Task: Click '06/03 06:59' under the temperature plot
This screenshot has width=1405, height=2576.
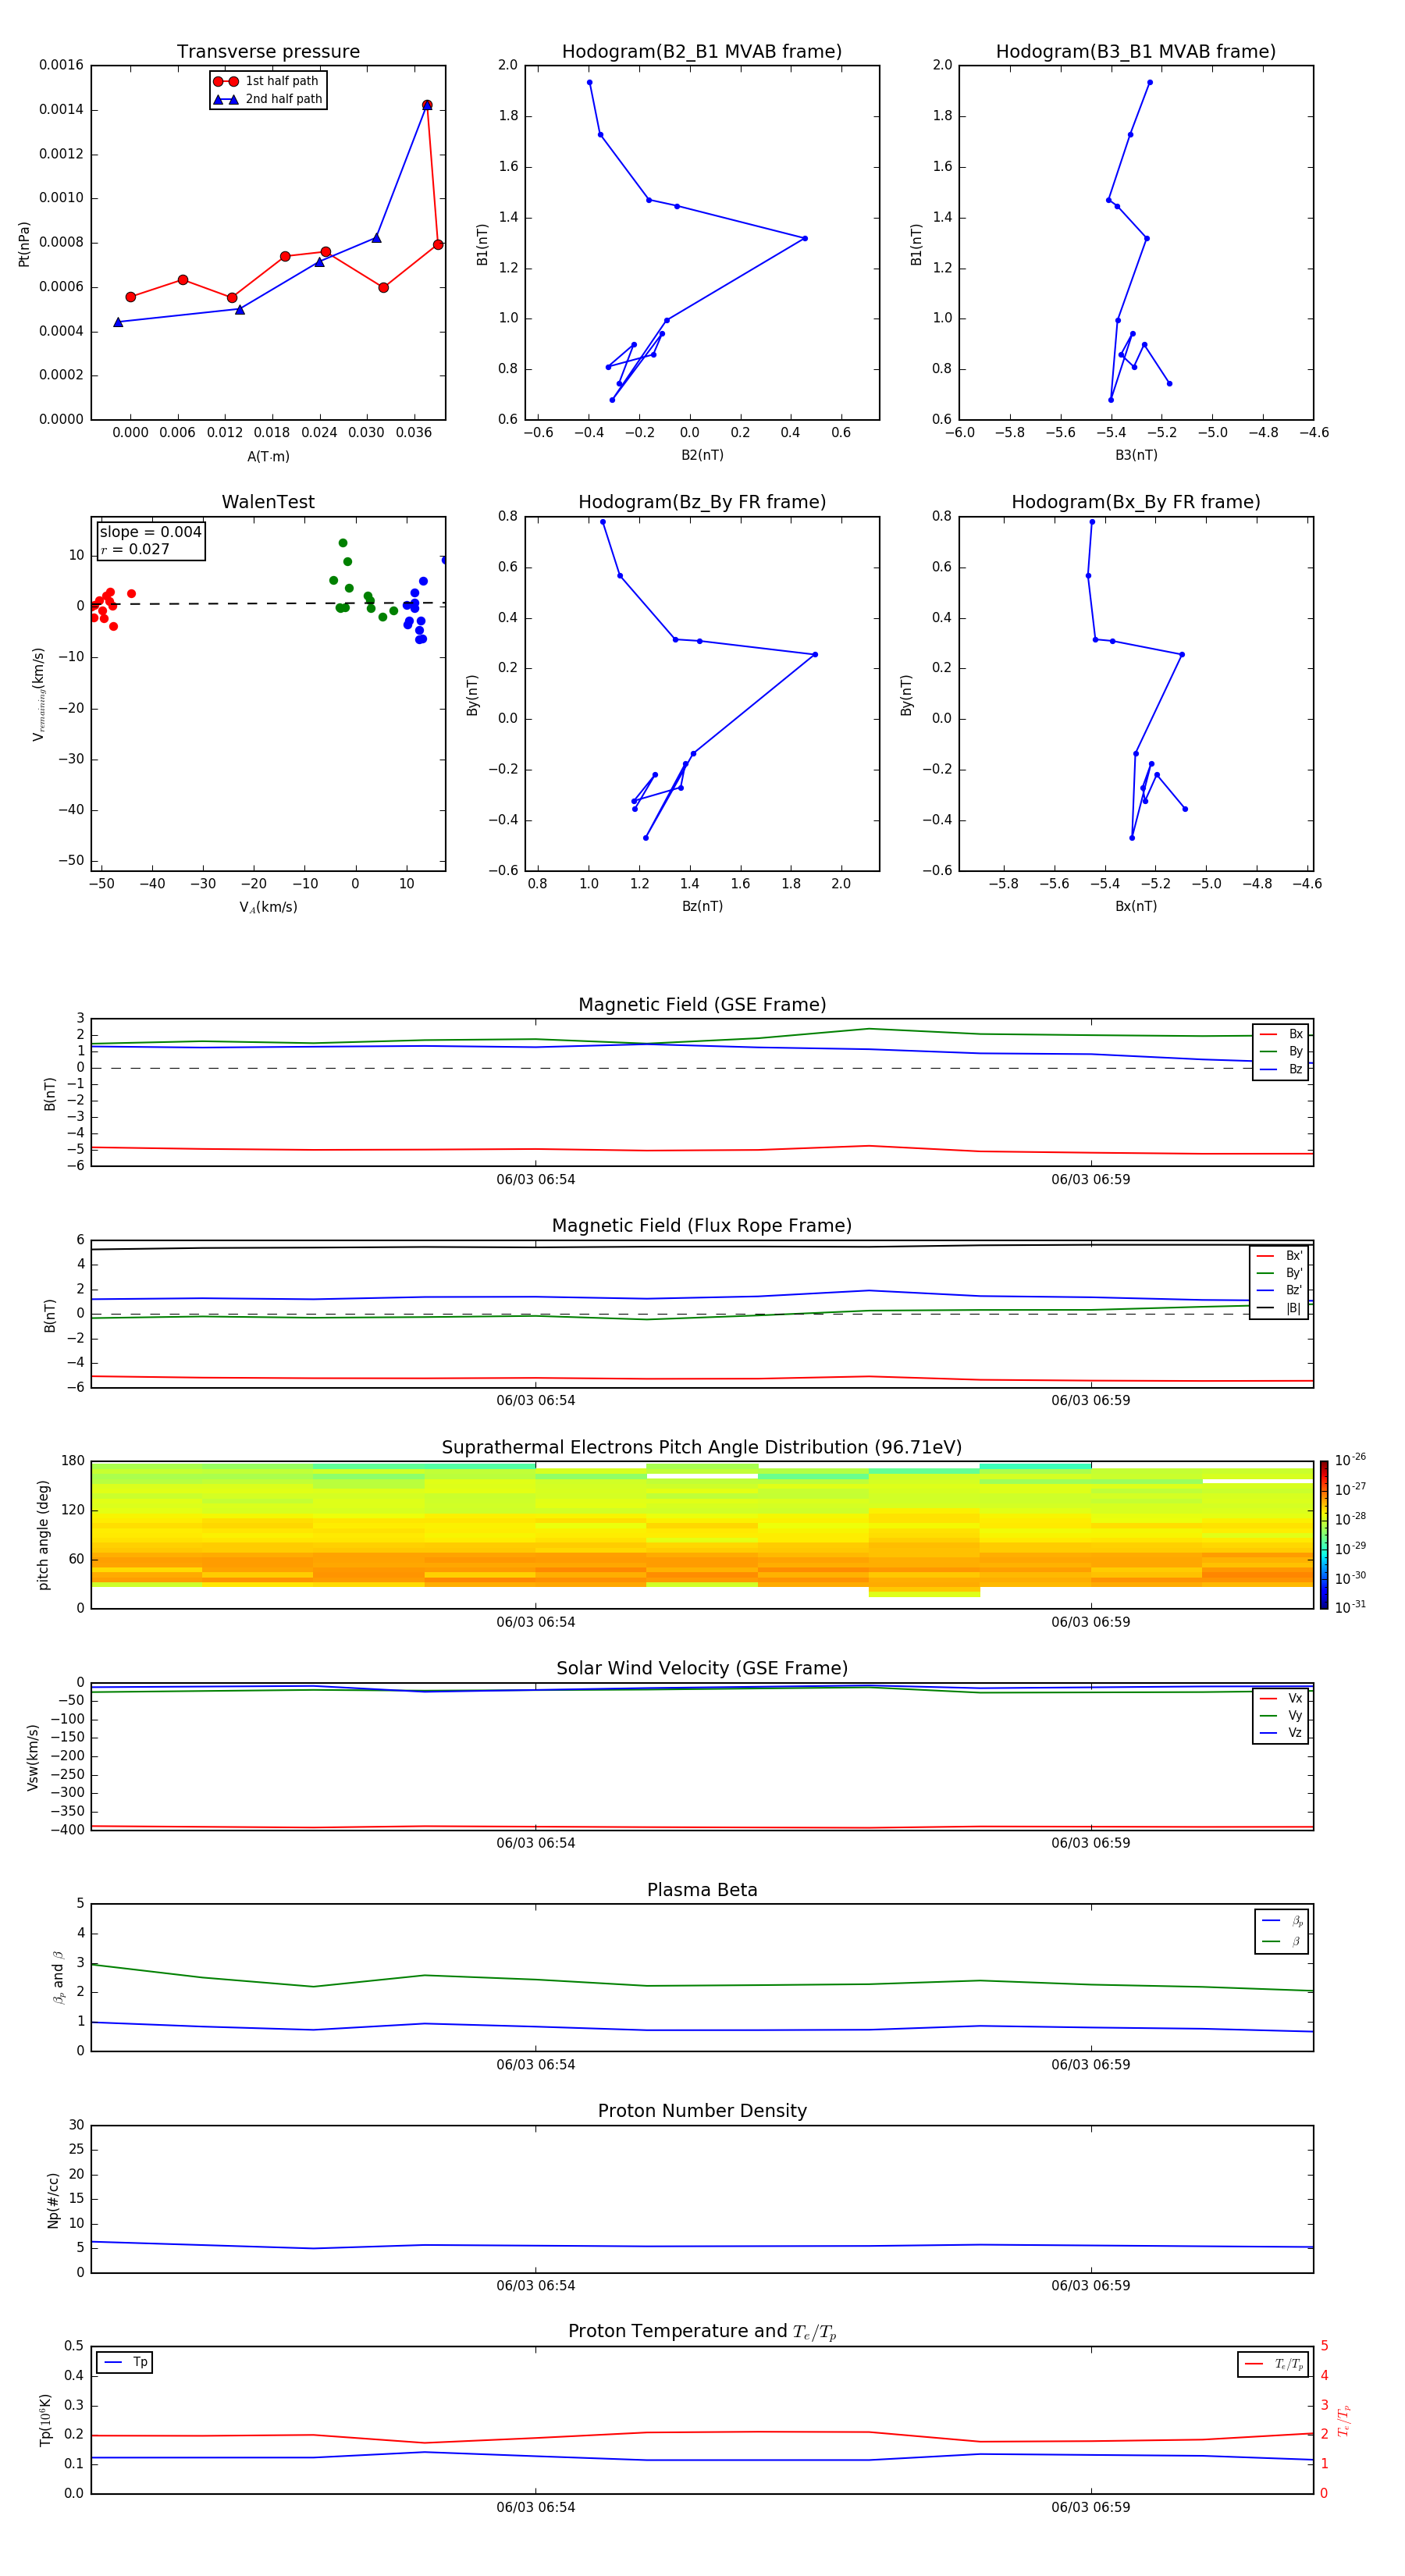Action: point(1090,2507)
